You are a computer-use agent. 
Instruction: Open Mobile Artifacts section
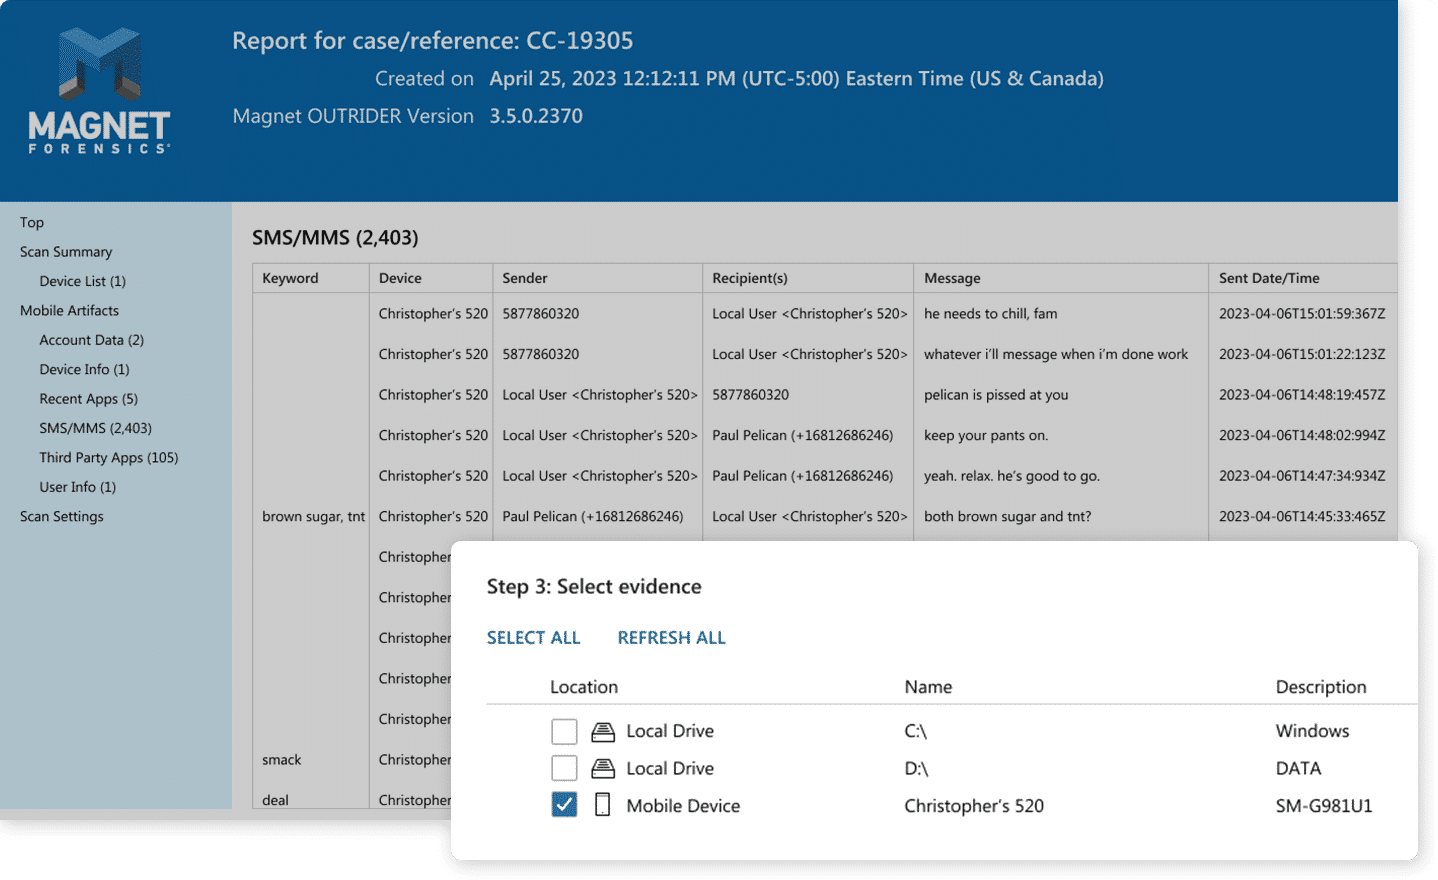point(69,311)
